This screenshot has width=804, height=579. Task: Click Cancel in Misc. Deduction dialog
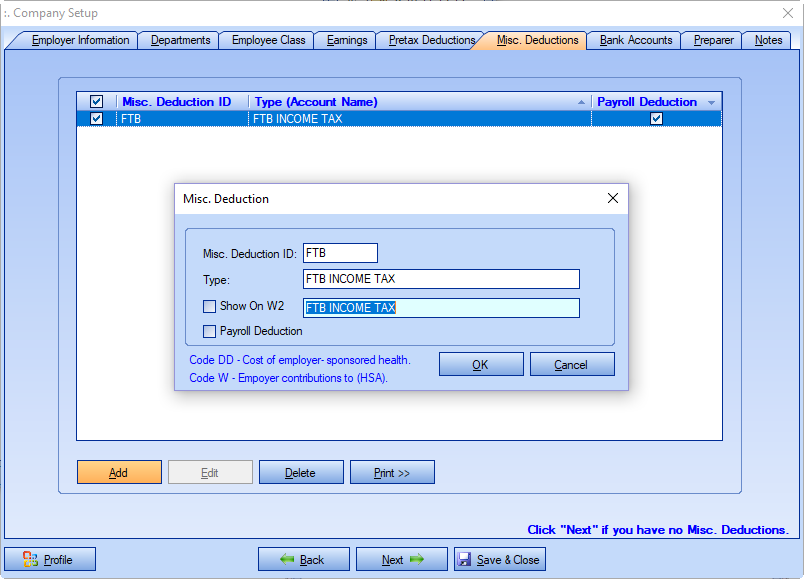[571, 364]
